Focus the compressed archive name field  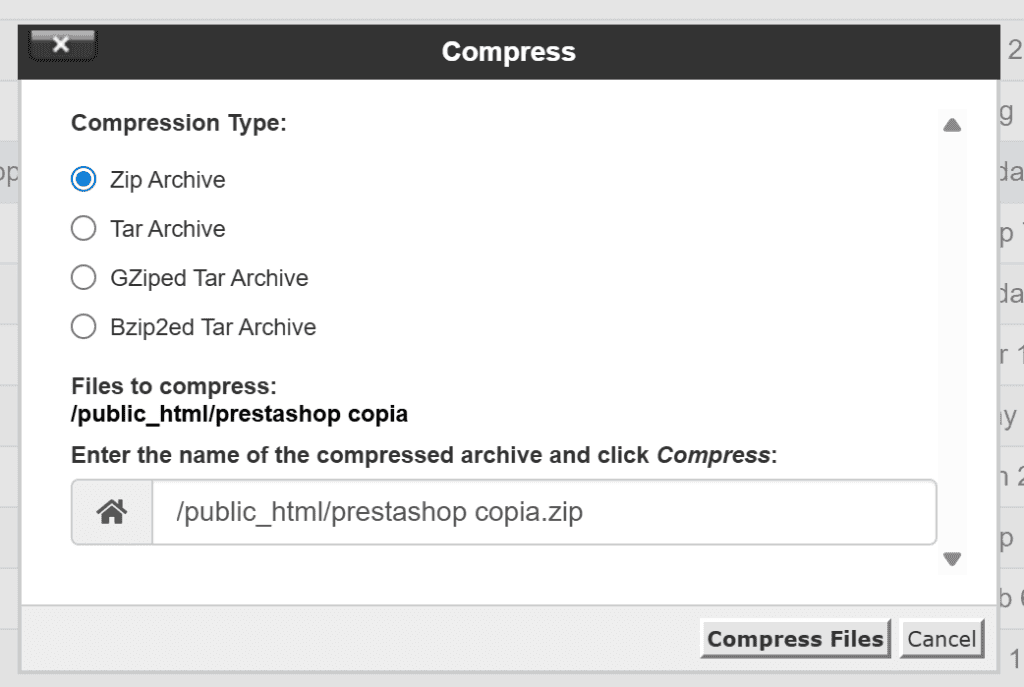coord(543,513)
